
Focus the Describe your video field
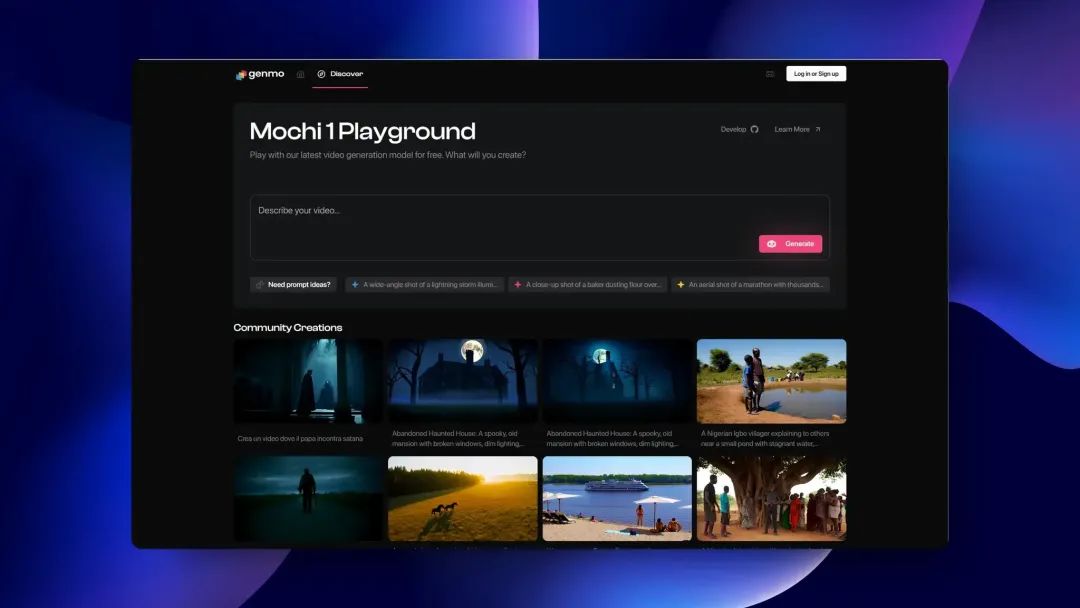(x=539, y=227)
